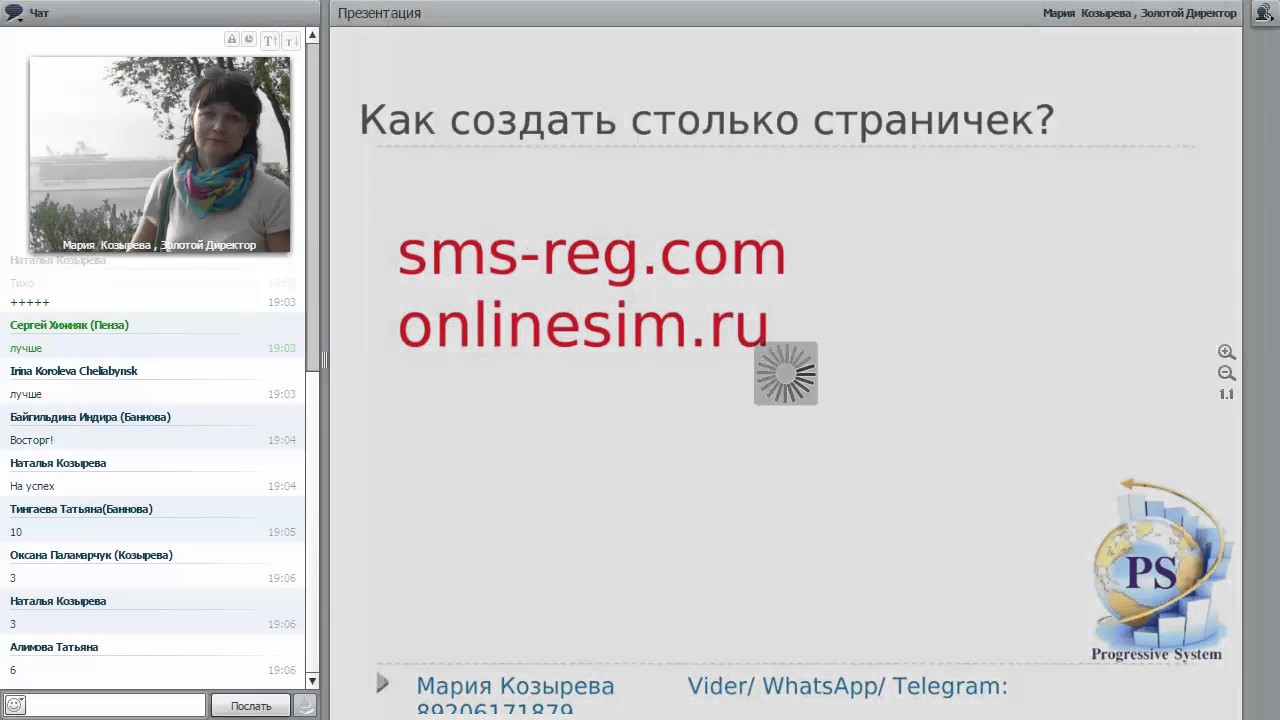The height and width of the screenshot is (720, 1280).
Task: Click the presenter webcam video thumbnail
Action: pyautogui.click(x=160, y=154)
